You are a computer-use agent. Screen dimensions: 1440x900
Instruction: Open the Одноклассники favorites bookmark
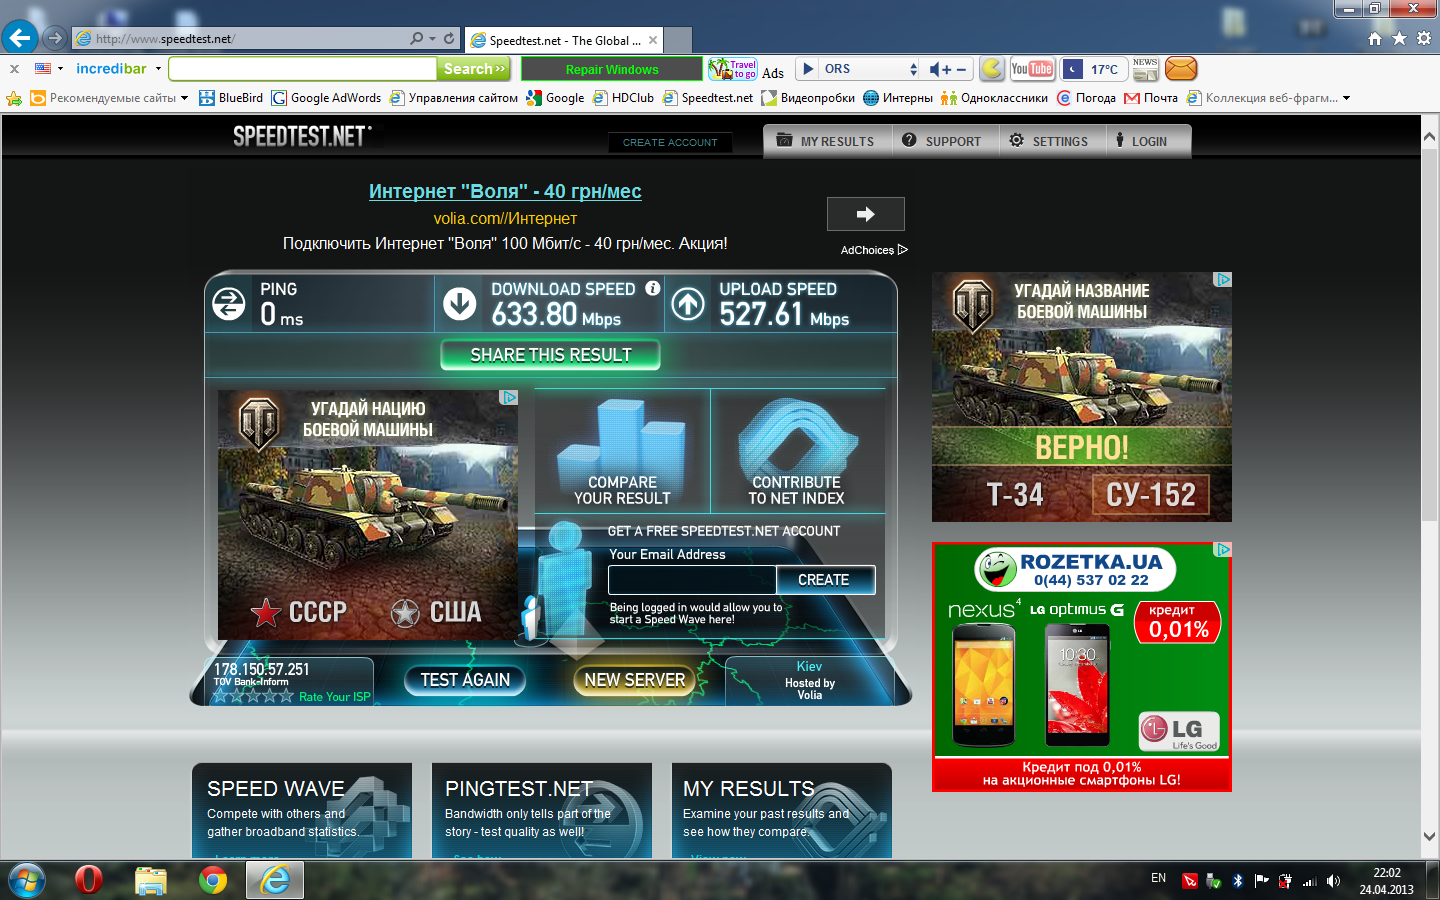pos(994,98)
